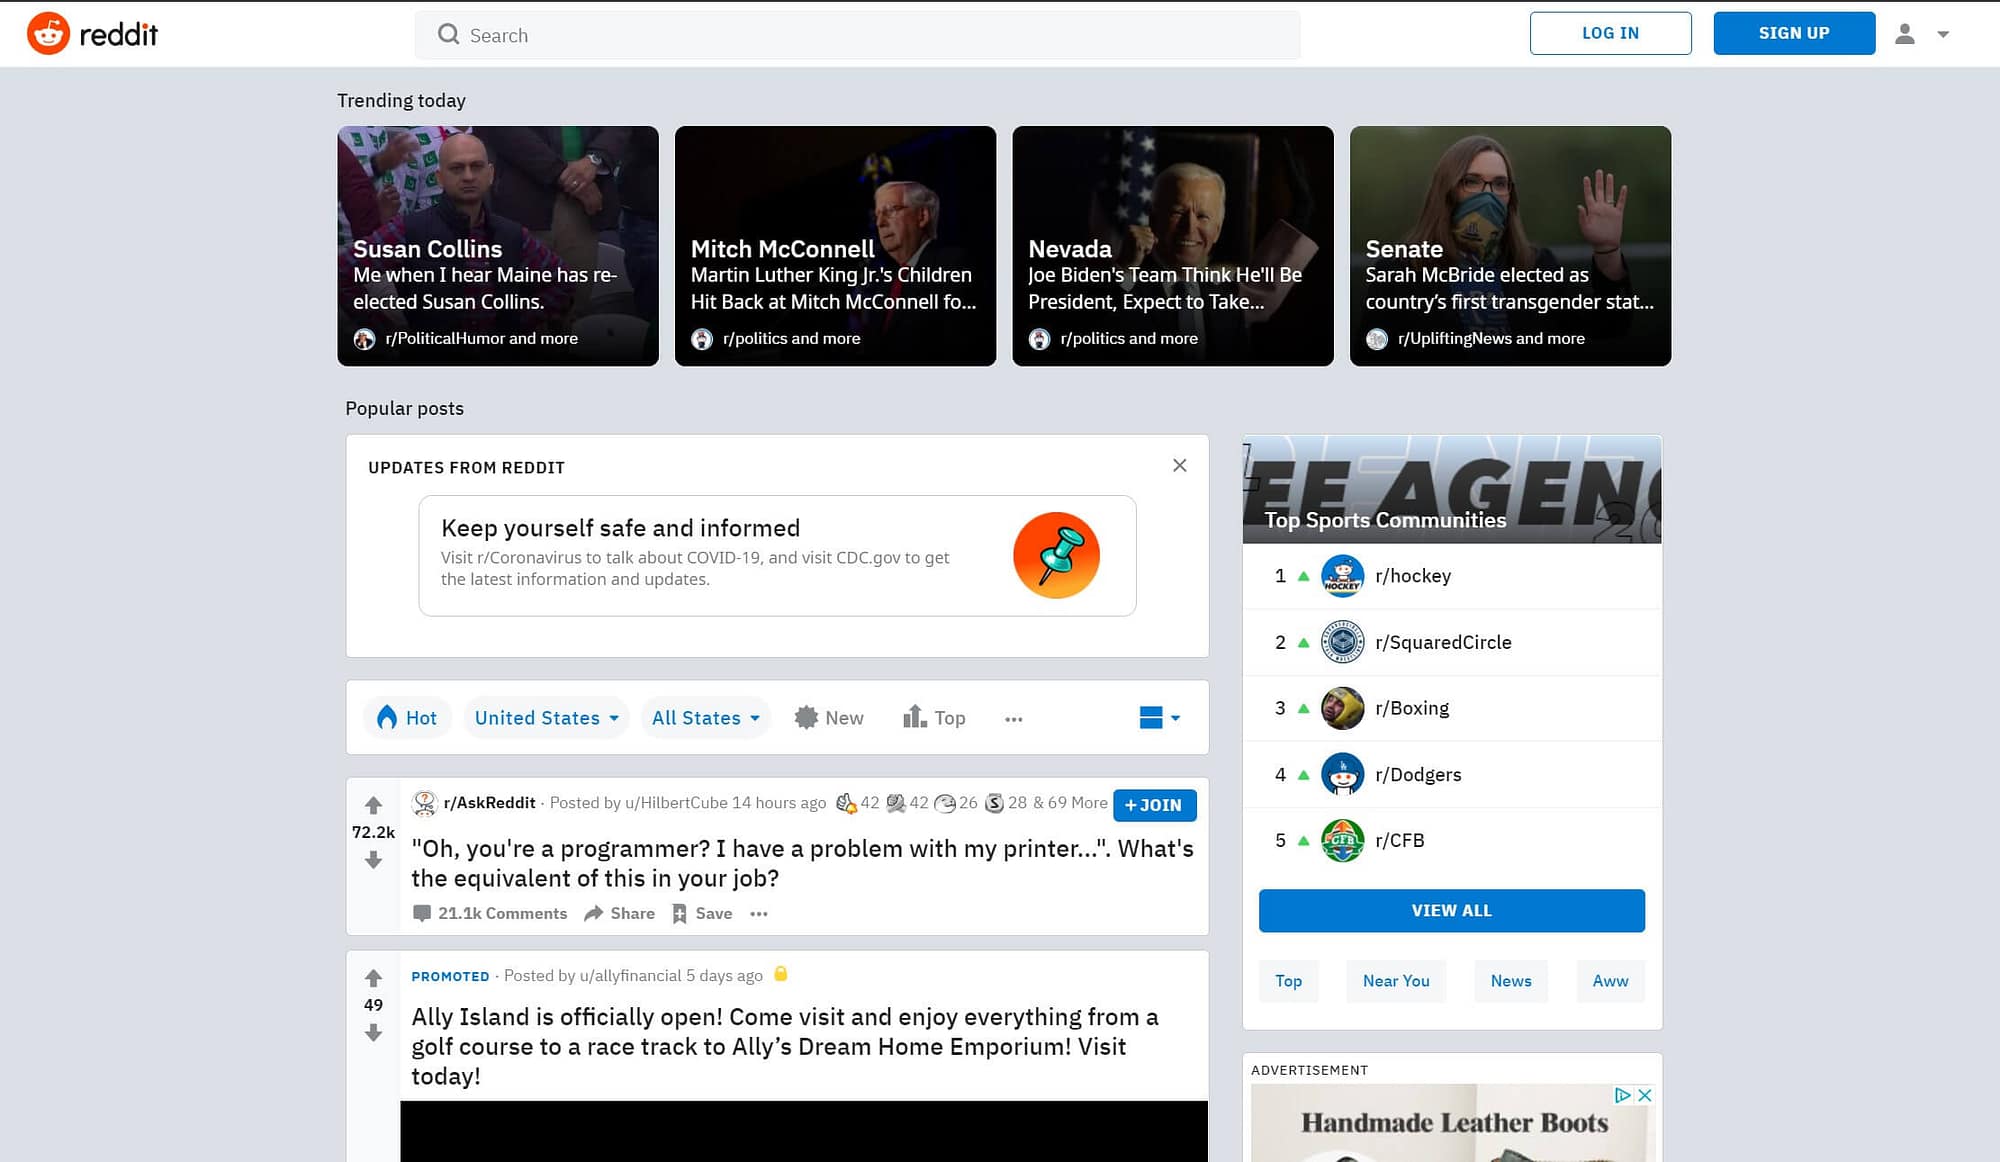Open the United States location dropdown

point(546,718)
